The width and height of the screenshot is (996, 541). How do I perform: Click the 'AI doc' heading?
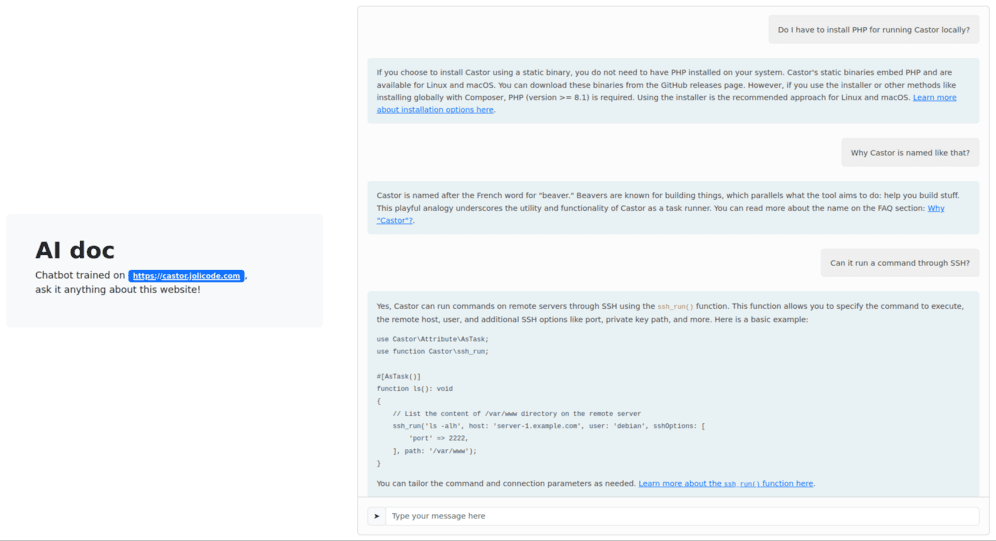[x=75, y=250]
